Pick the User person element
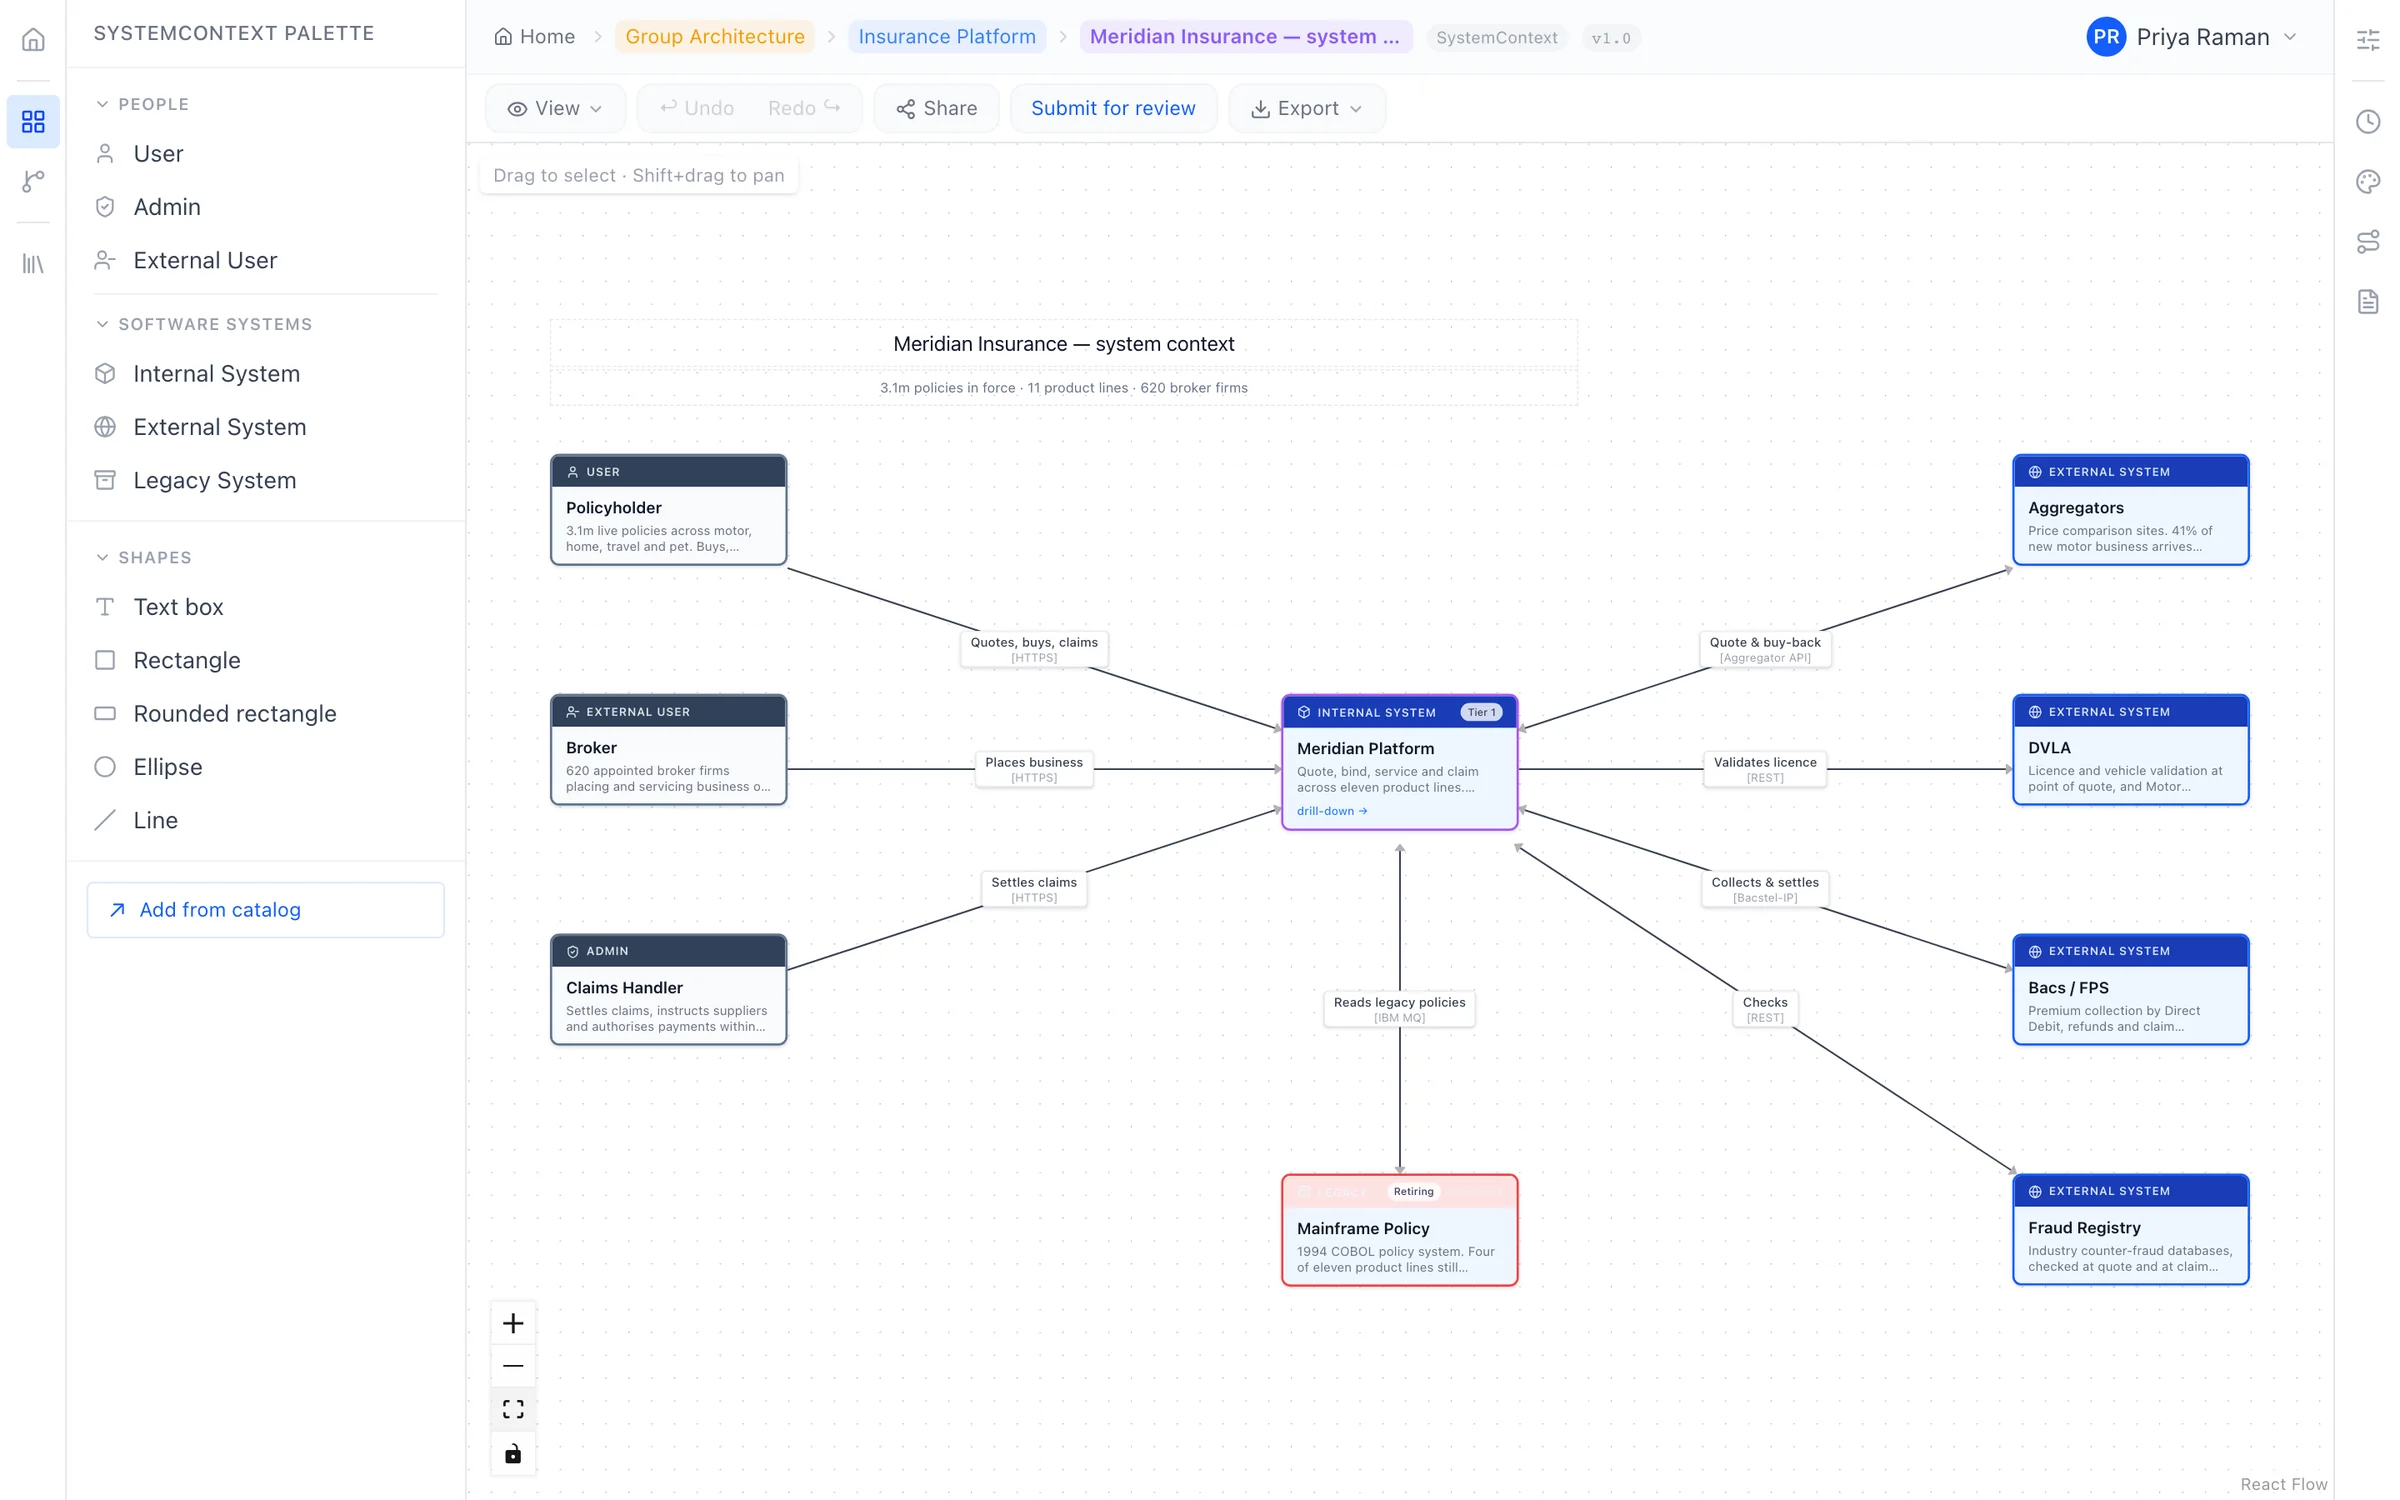This screenshot has width=2400, height=1500. (265, 153)
